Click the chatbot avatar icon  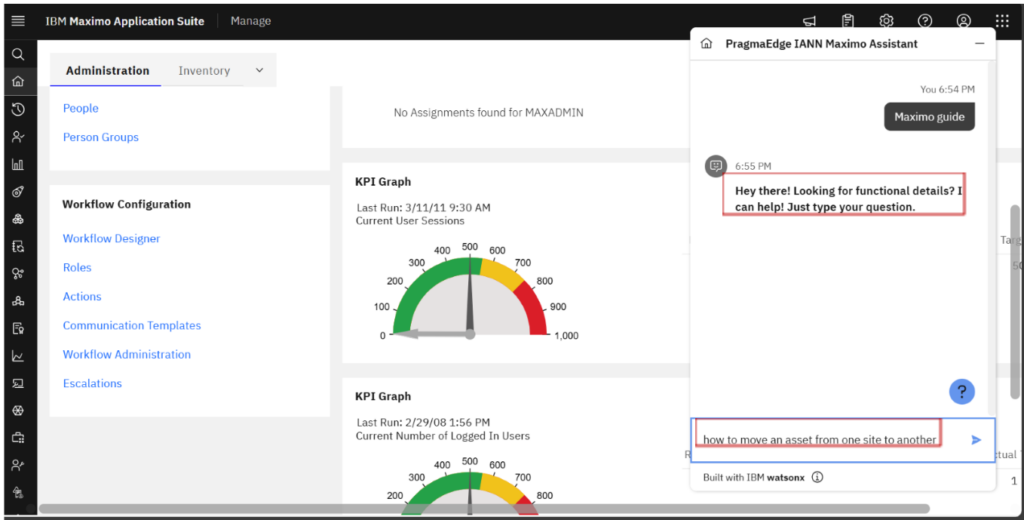pyautogui.click(x=716, y=166)
